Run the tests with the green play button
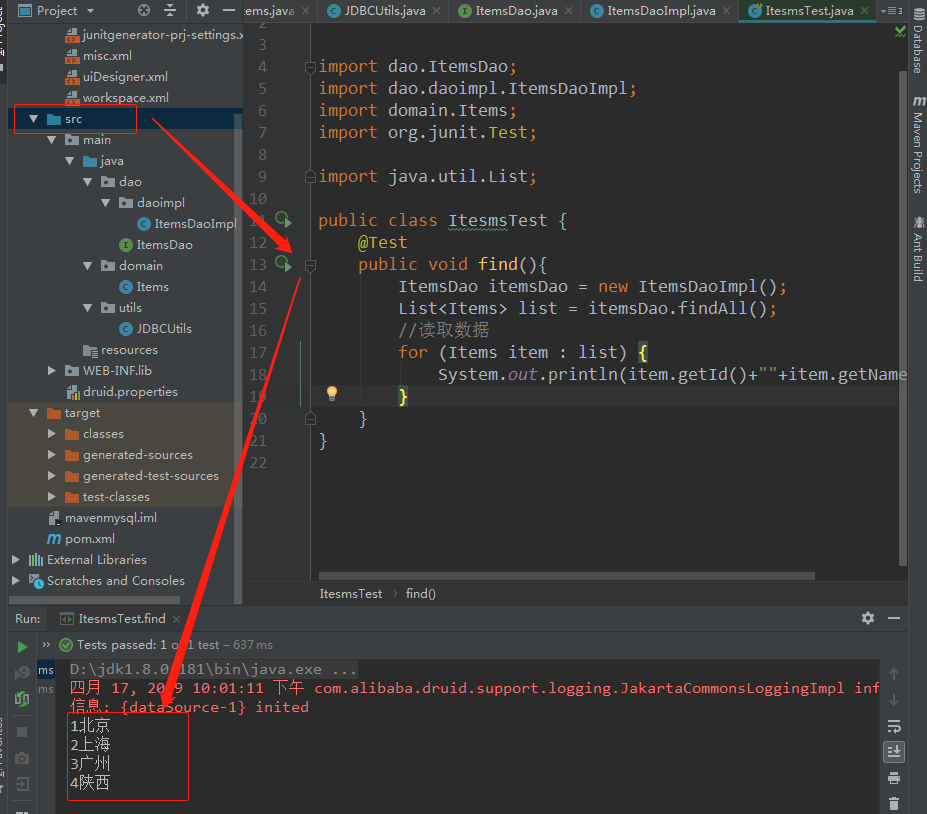Screen dimensions: 927x814 click(22, 646)
